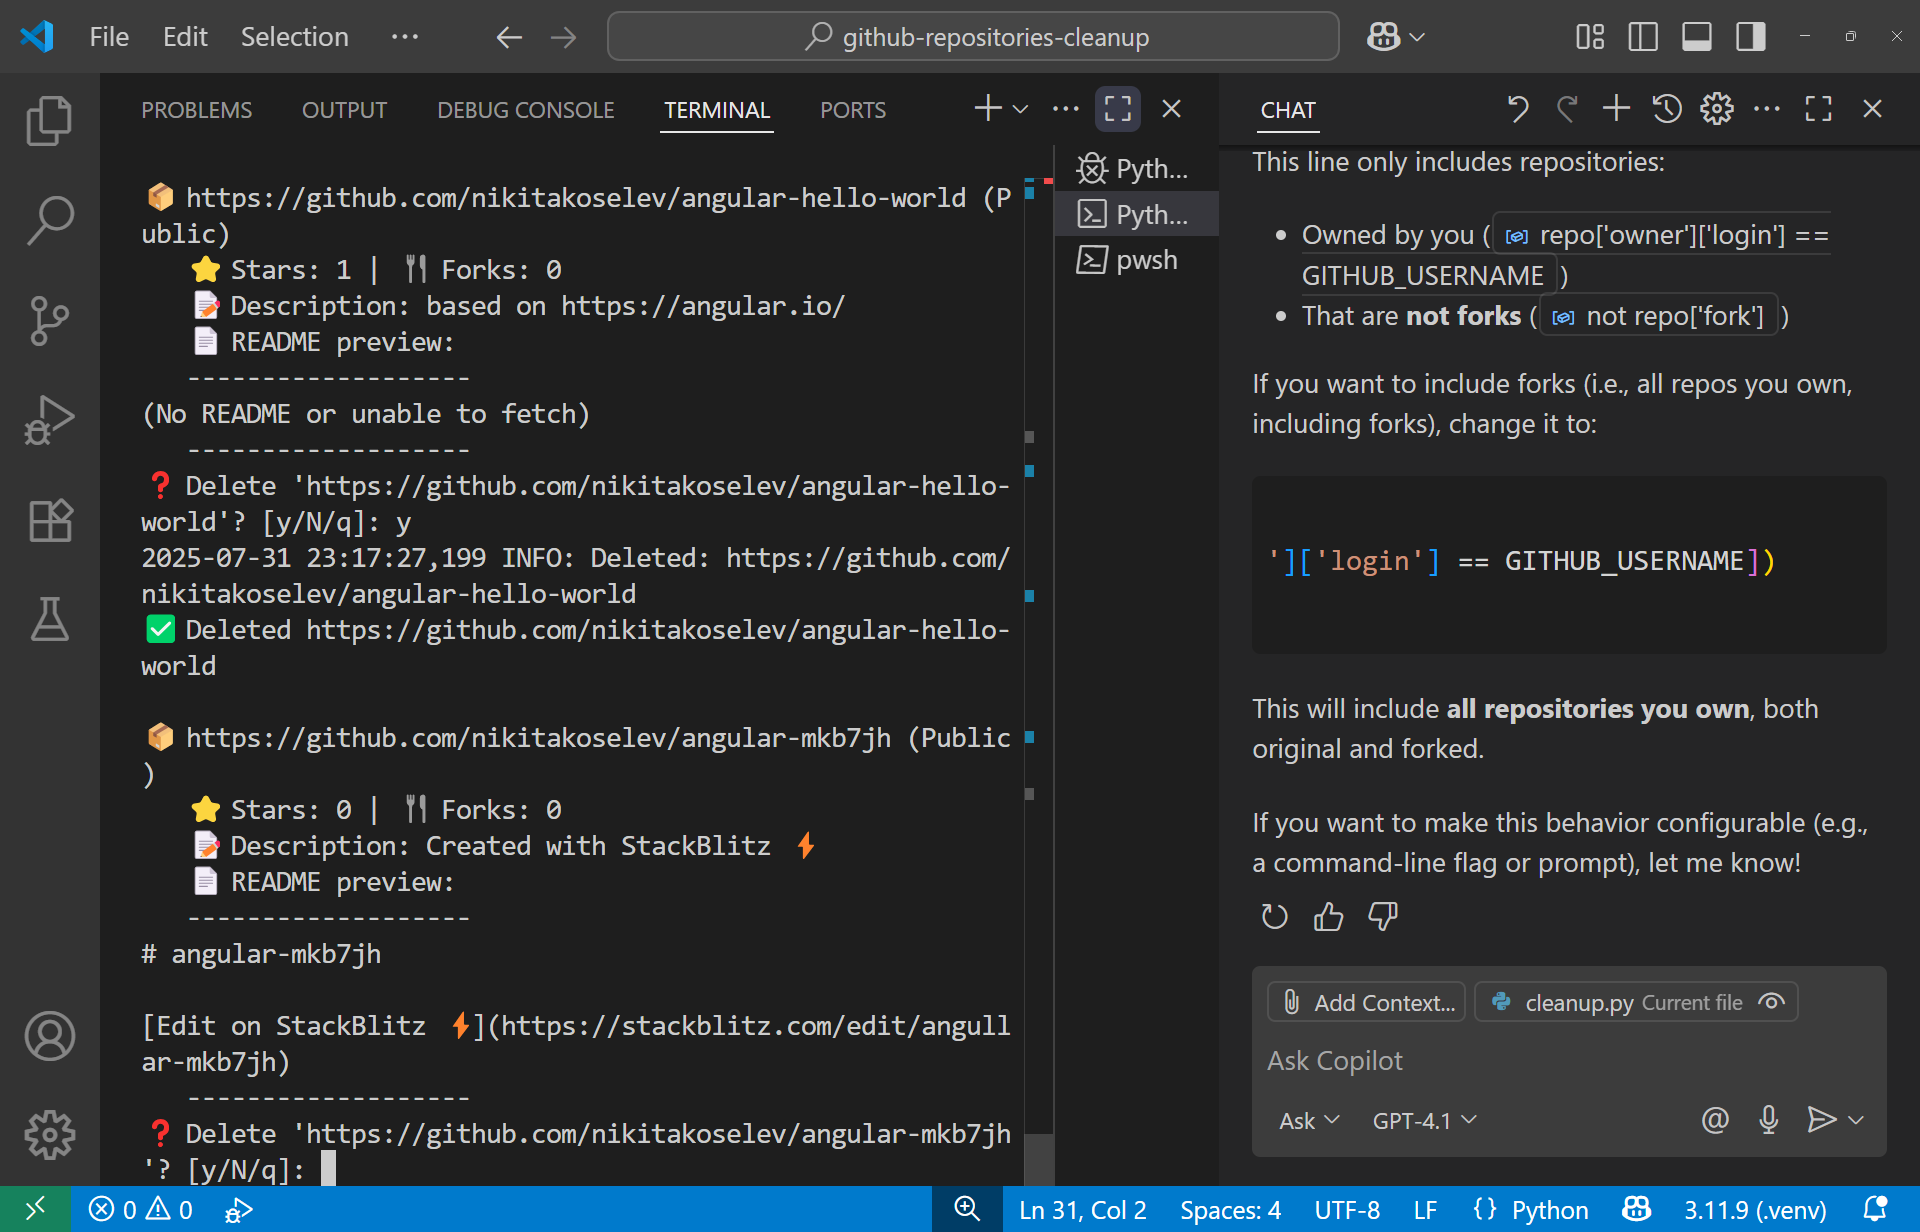Toggle the bottom panel visibility

click(1697, 37)
